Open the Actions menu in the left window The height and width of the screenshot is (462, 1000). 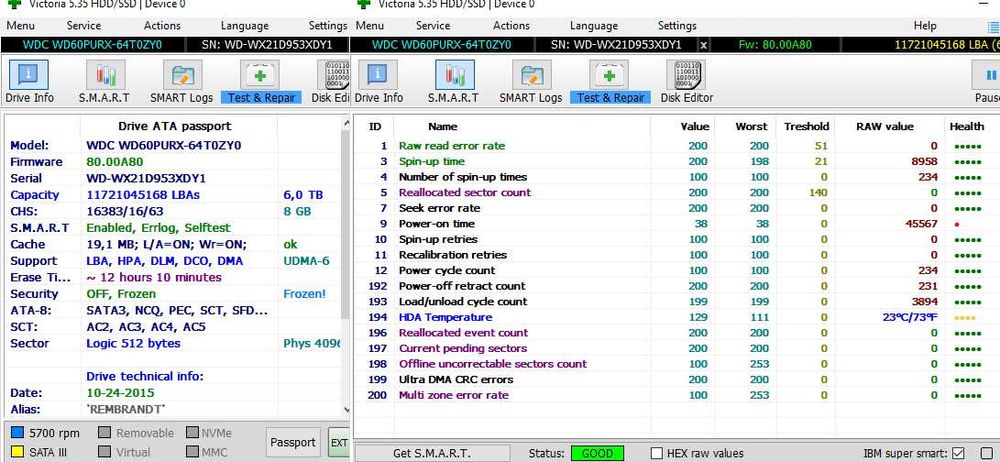(x=162, y=26)
